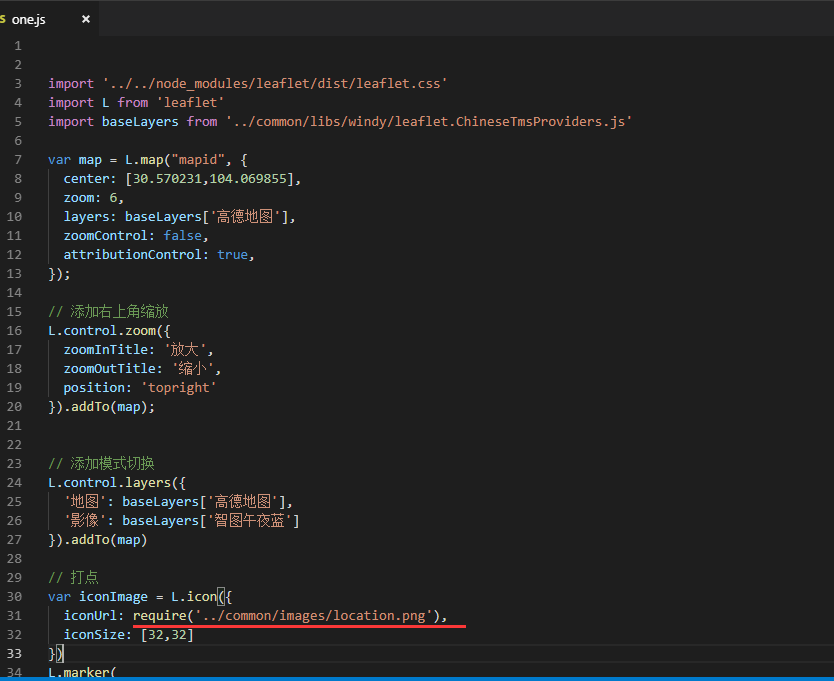Click the 'leaflet' module string on line 4
This screenshot has height=681, width=834.
[190, 103]
